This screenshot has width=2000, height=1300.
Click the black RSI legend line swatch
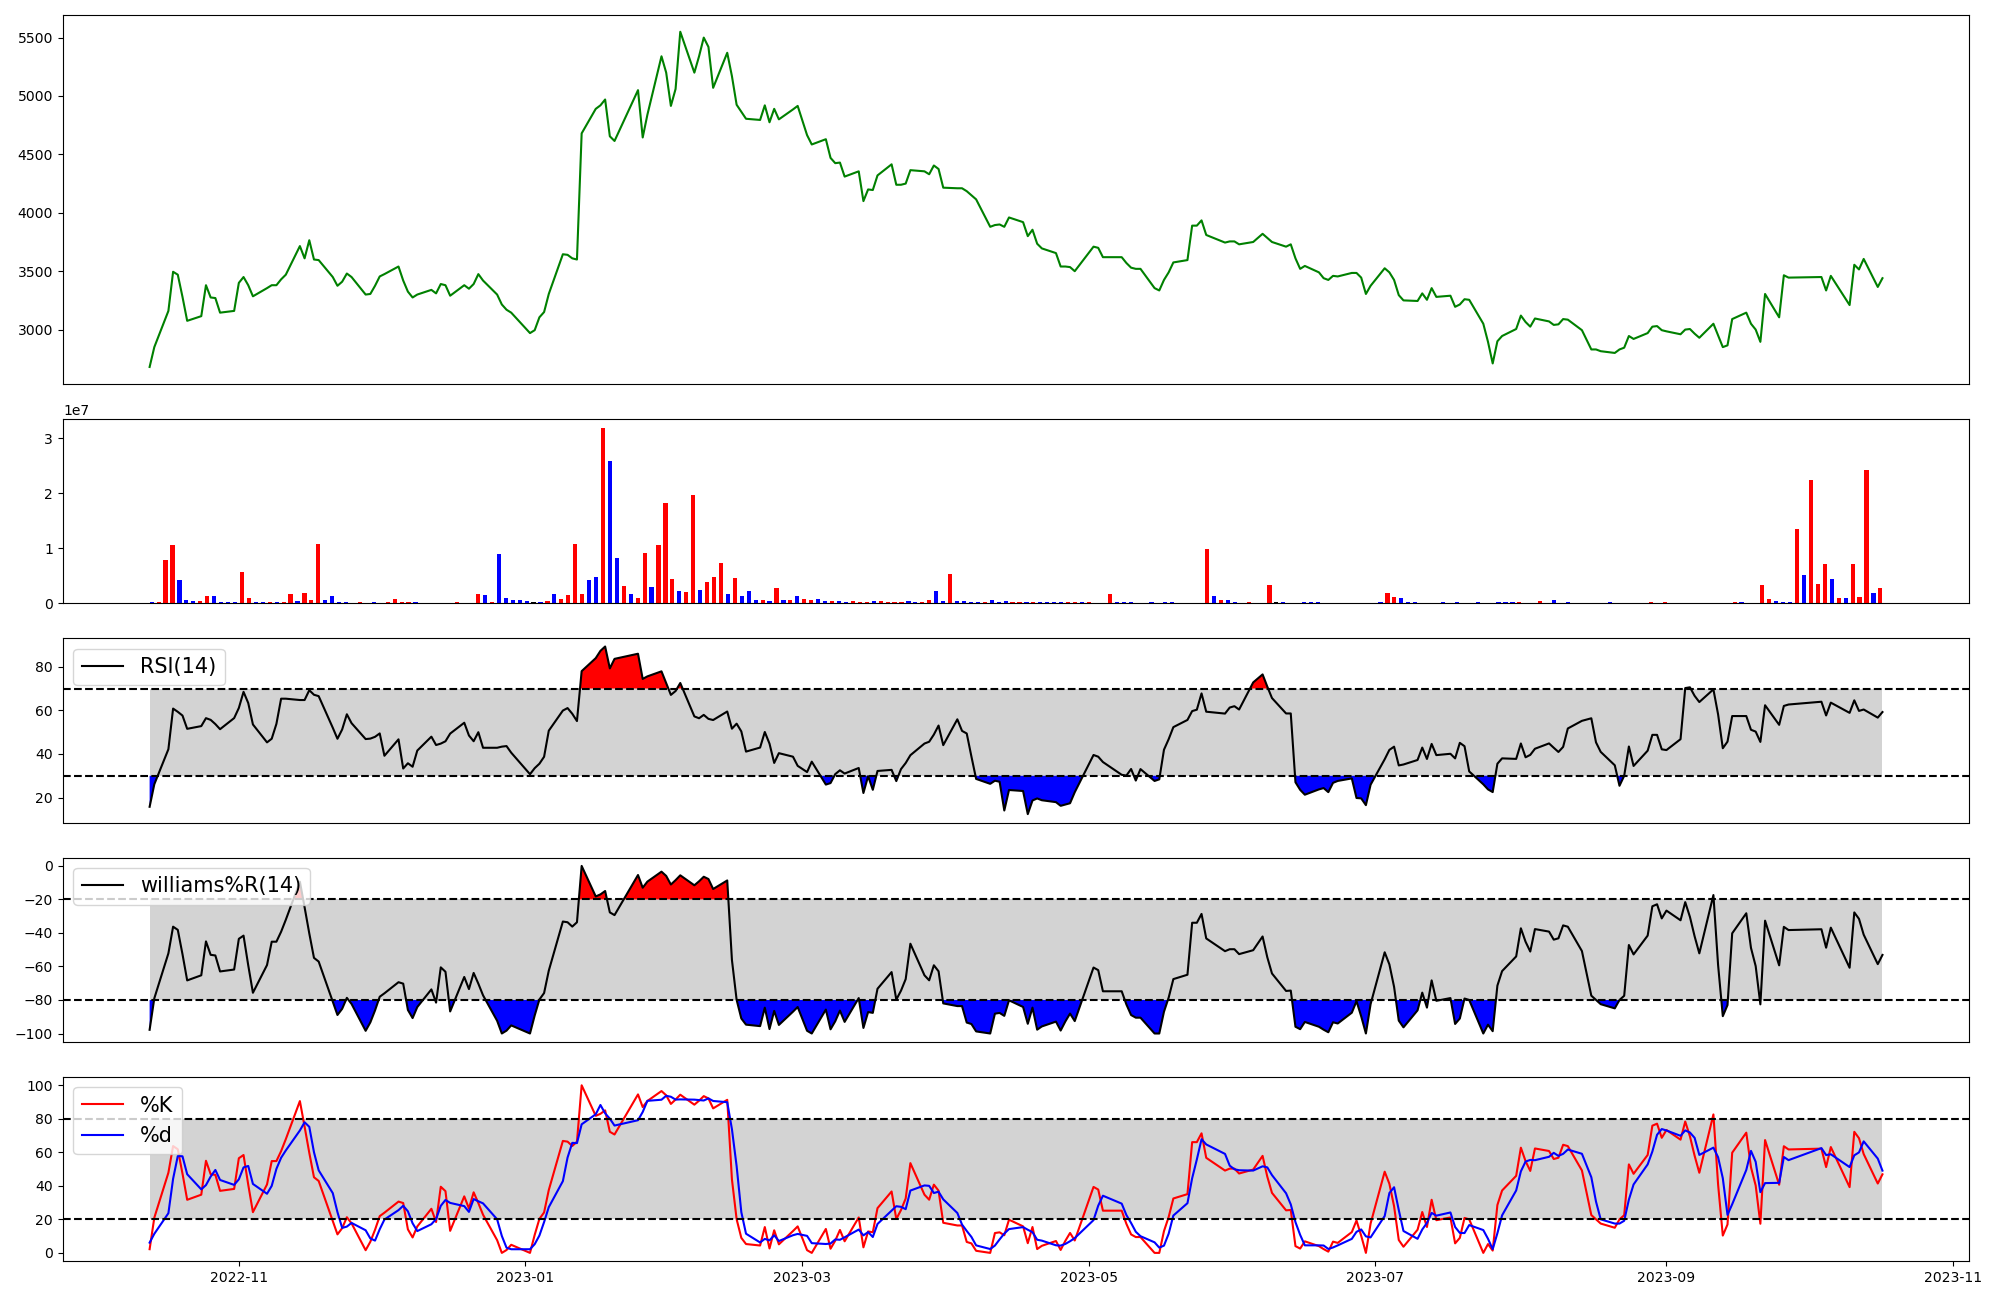point(103,666)
